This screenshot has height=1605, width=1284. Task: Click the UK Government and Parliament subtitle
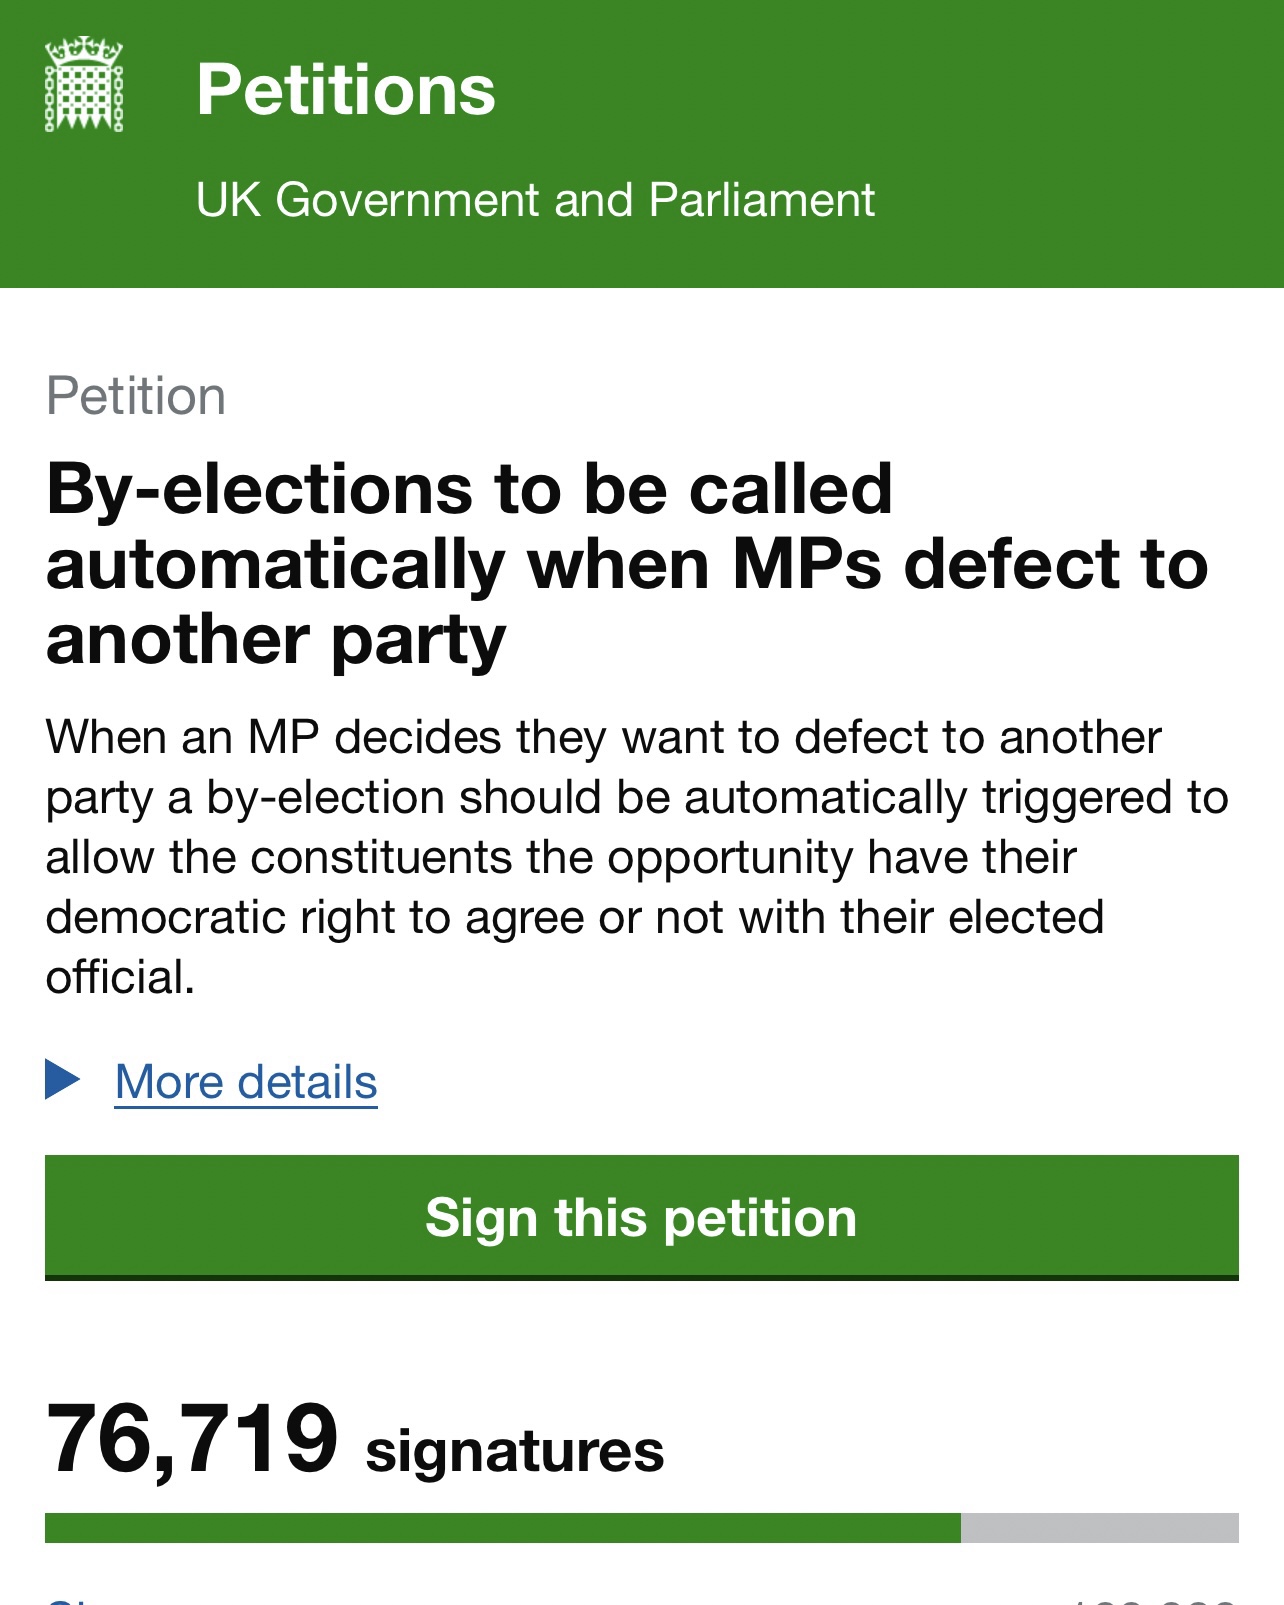[535, 200]
